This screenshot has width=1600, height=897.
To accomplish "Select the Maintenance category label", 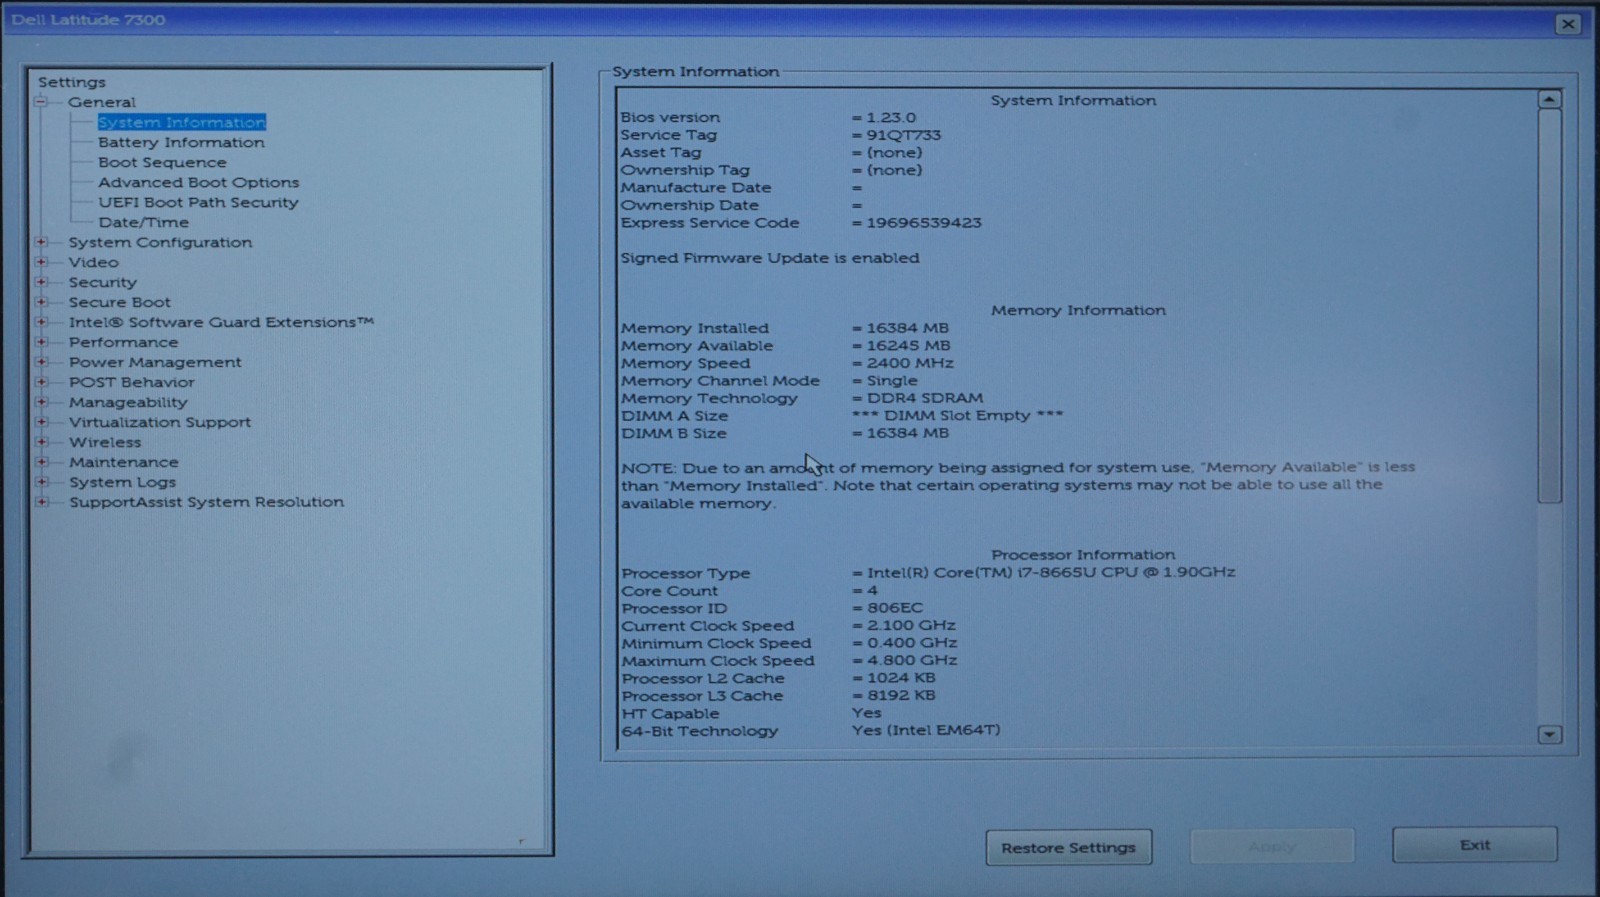I will pos(123,462).
